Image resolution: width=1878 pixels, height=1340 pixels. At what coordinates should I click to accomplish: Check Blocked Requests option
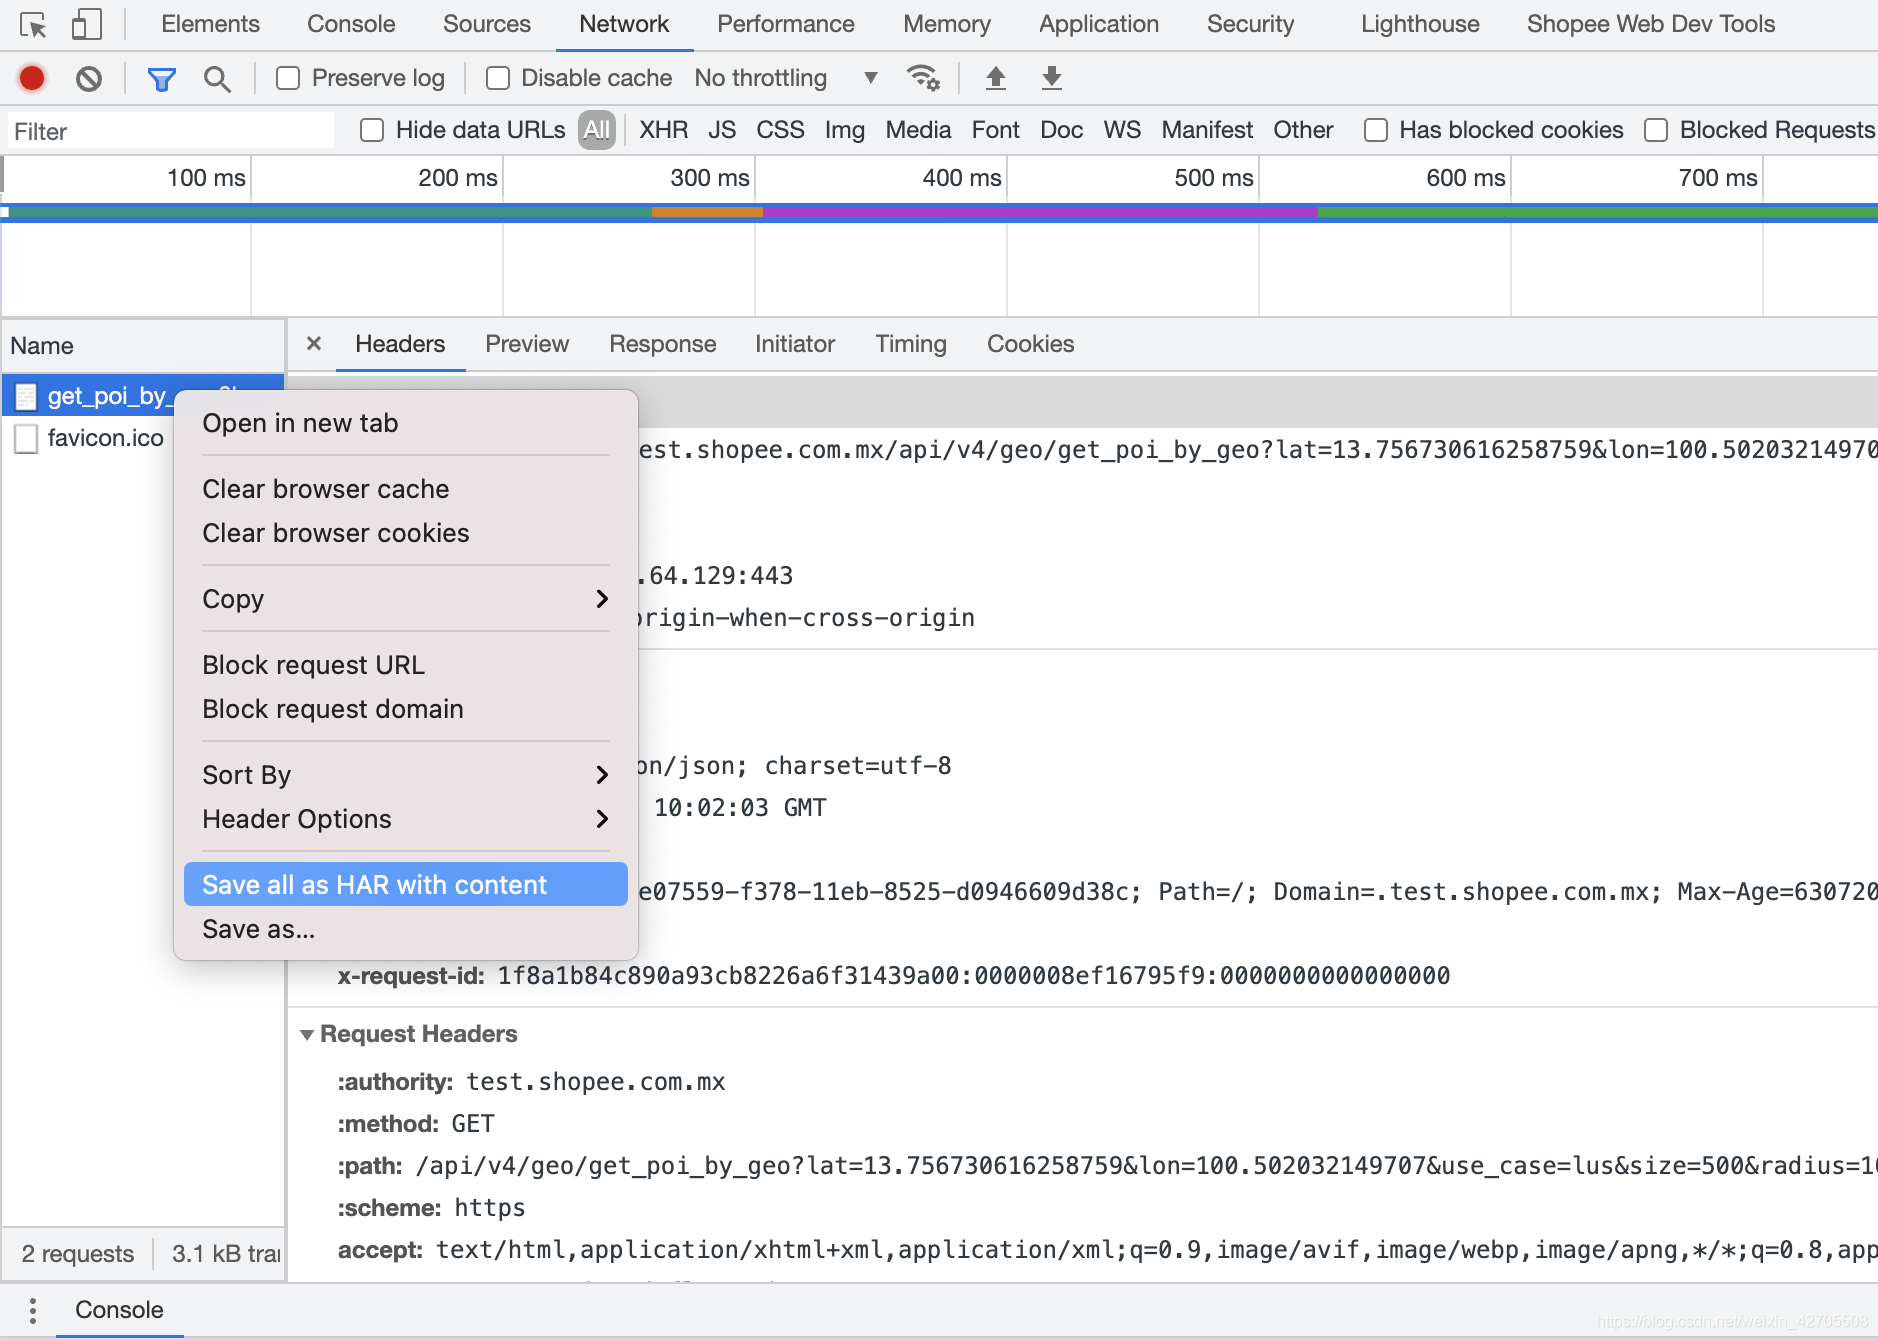pyautogui.click(x=1656, y=130)
